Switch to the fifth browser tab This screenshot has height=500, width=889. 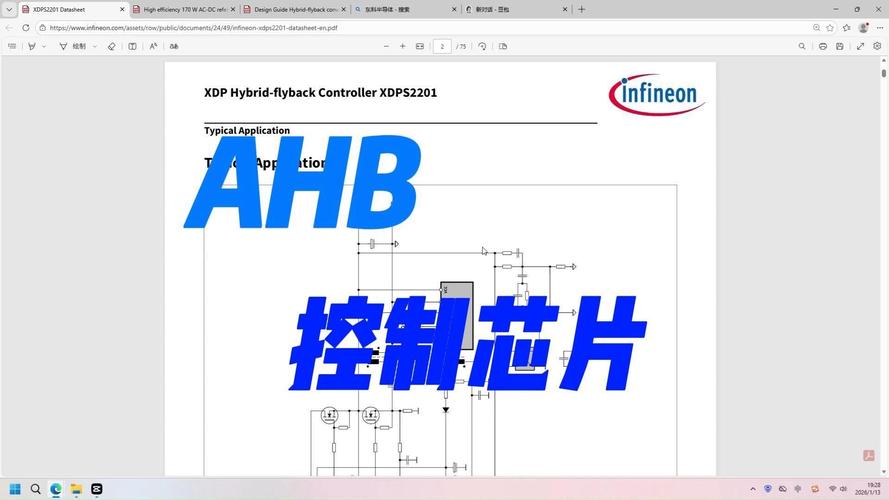point(516,10)
